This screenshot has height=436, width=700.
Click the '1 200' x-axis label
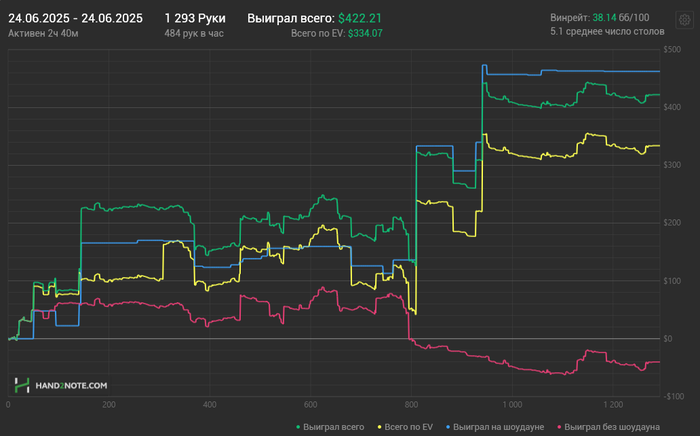click(x=613, y=405)
